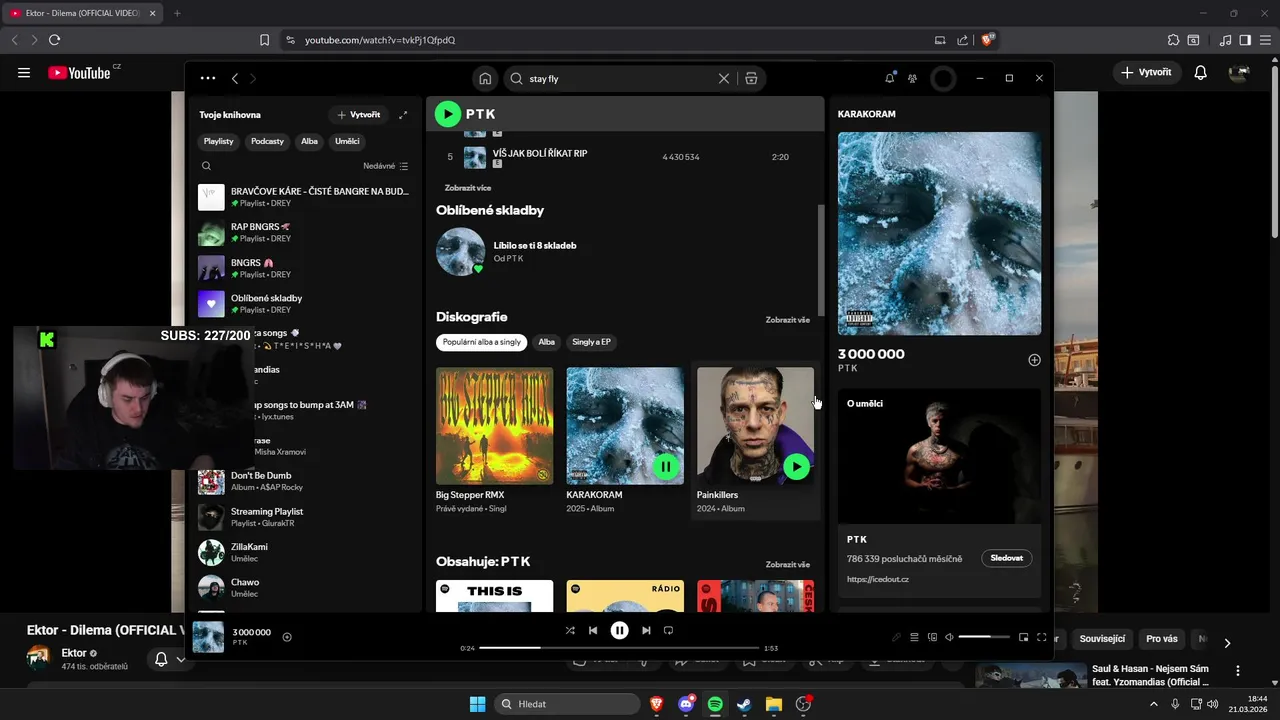Expand the Ektor channel notification chevron menu
Image resolution: width=1280 pixels, height=720 pixels.
click(x=181, y=659)
